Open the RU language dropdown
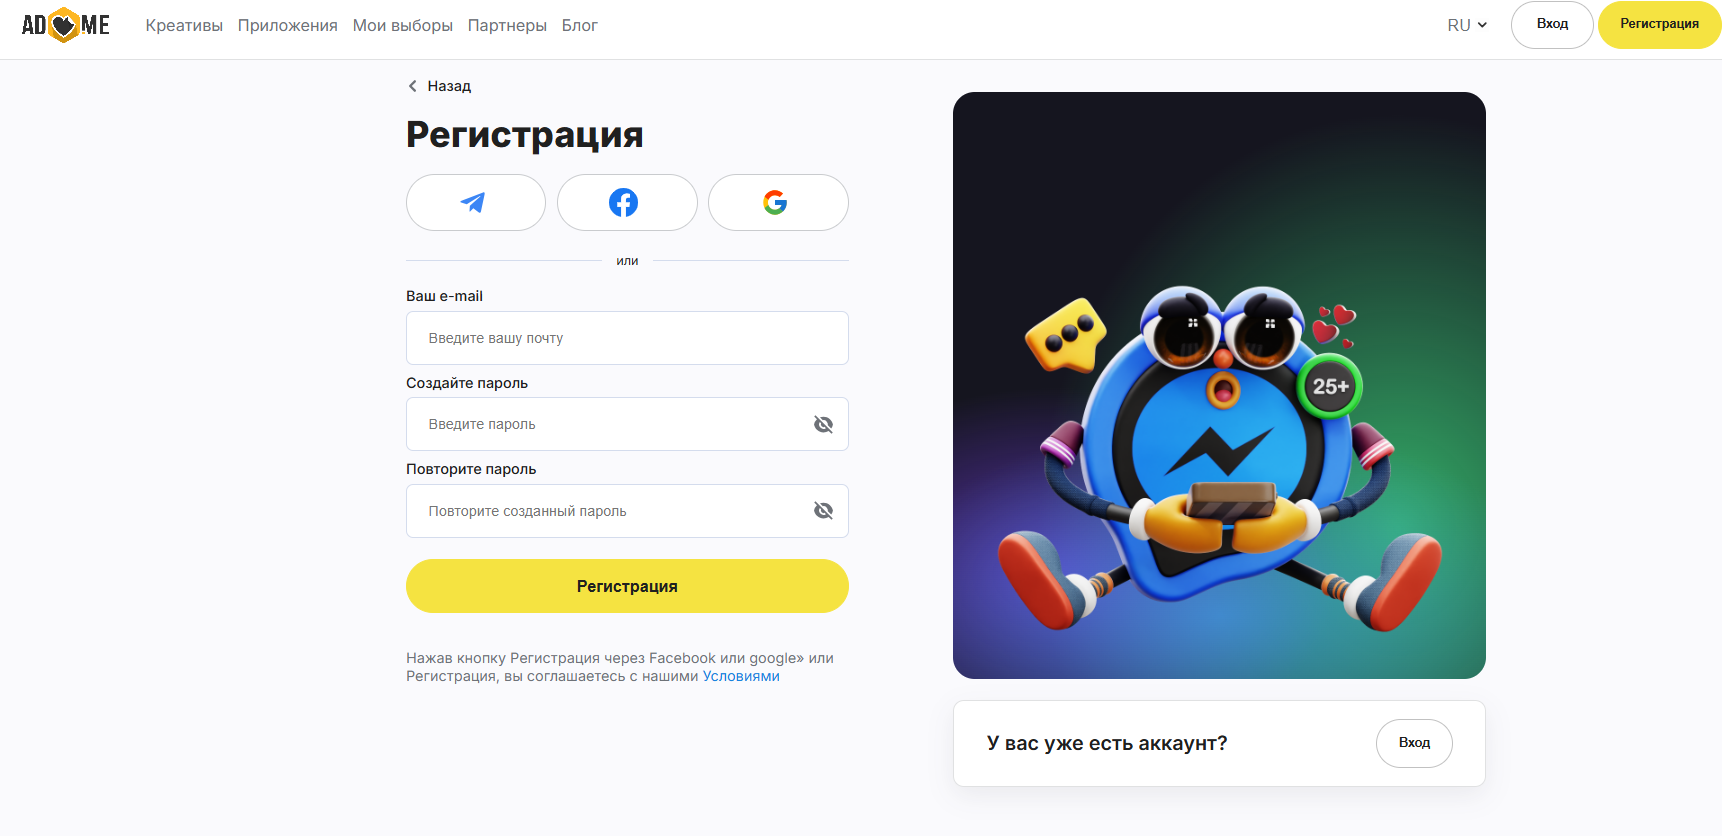The height and width of the screenshot is (836, 1722). (1467, 25)
